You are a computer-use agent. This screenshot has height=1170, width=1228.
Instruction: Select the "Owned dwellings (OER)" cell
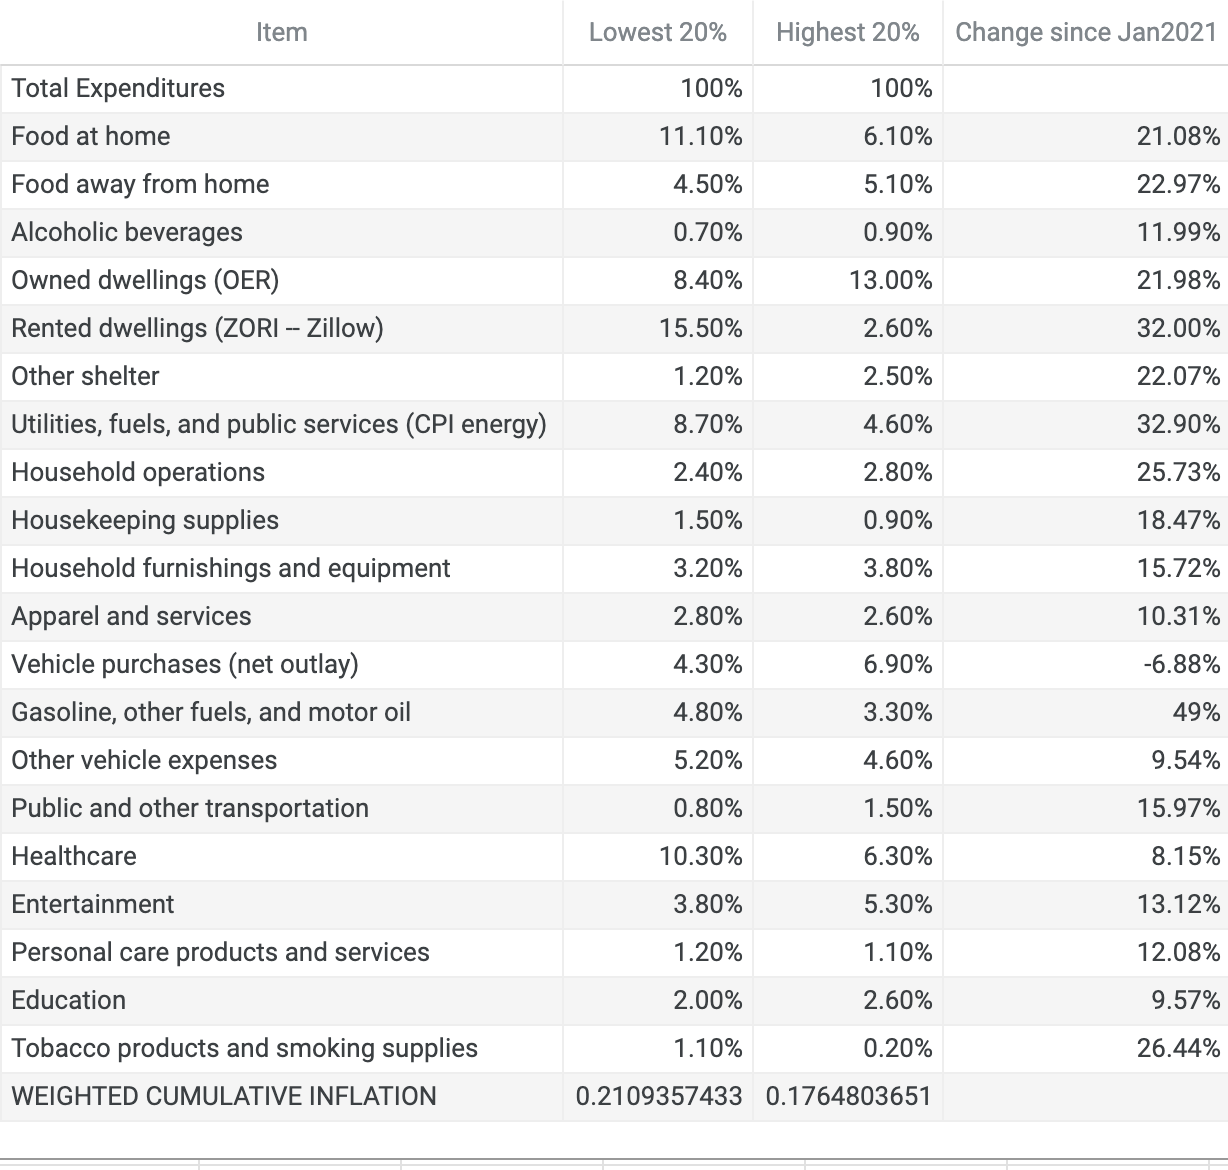tap(145, 281)
